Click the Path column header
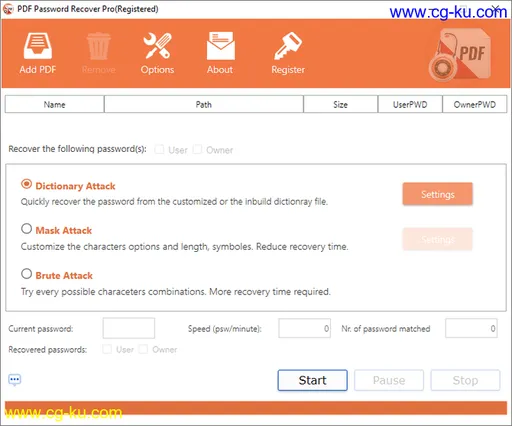This screenshot has height=426, width=512. pos(204,104)
